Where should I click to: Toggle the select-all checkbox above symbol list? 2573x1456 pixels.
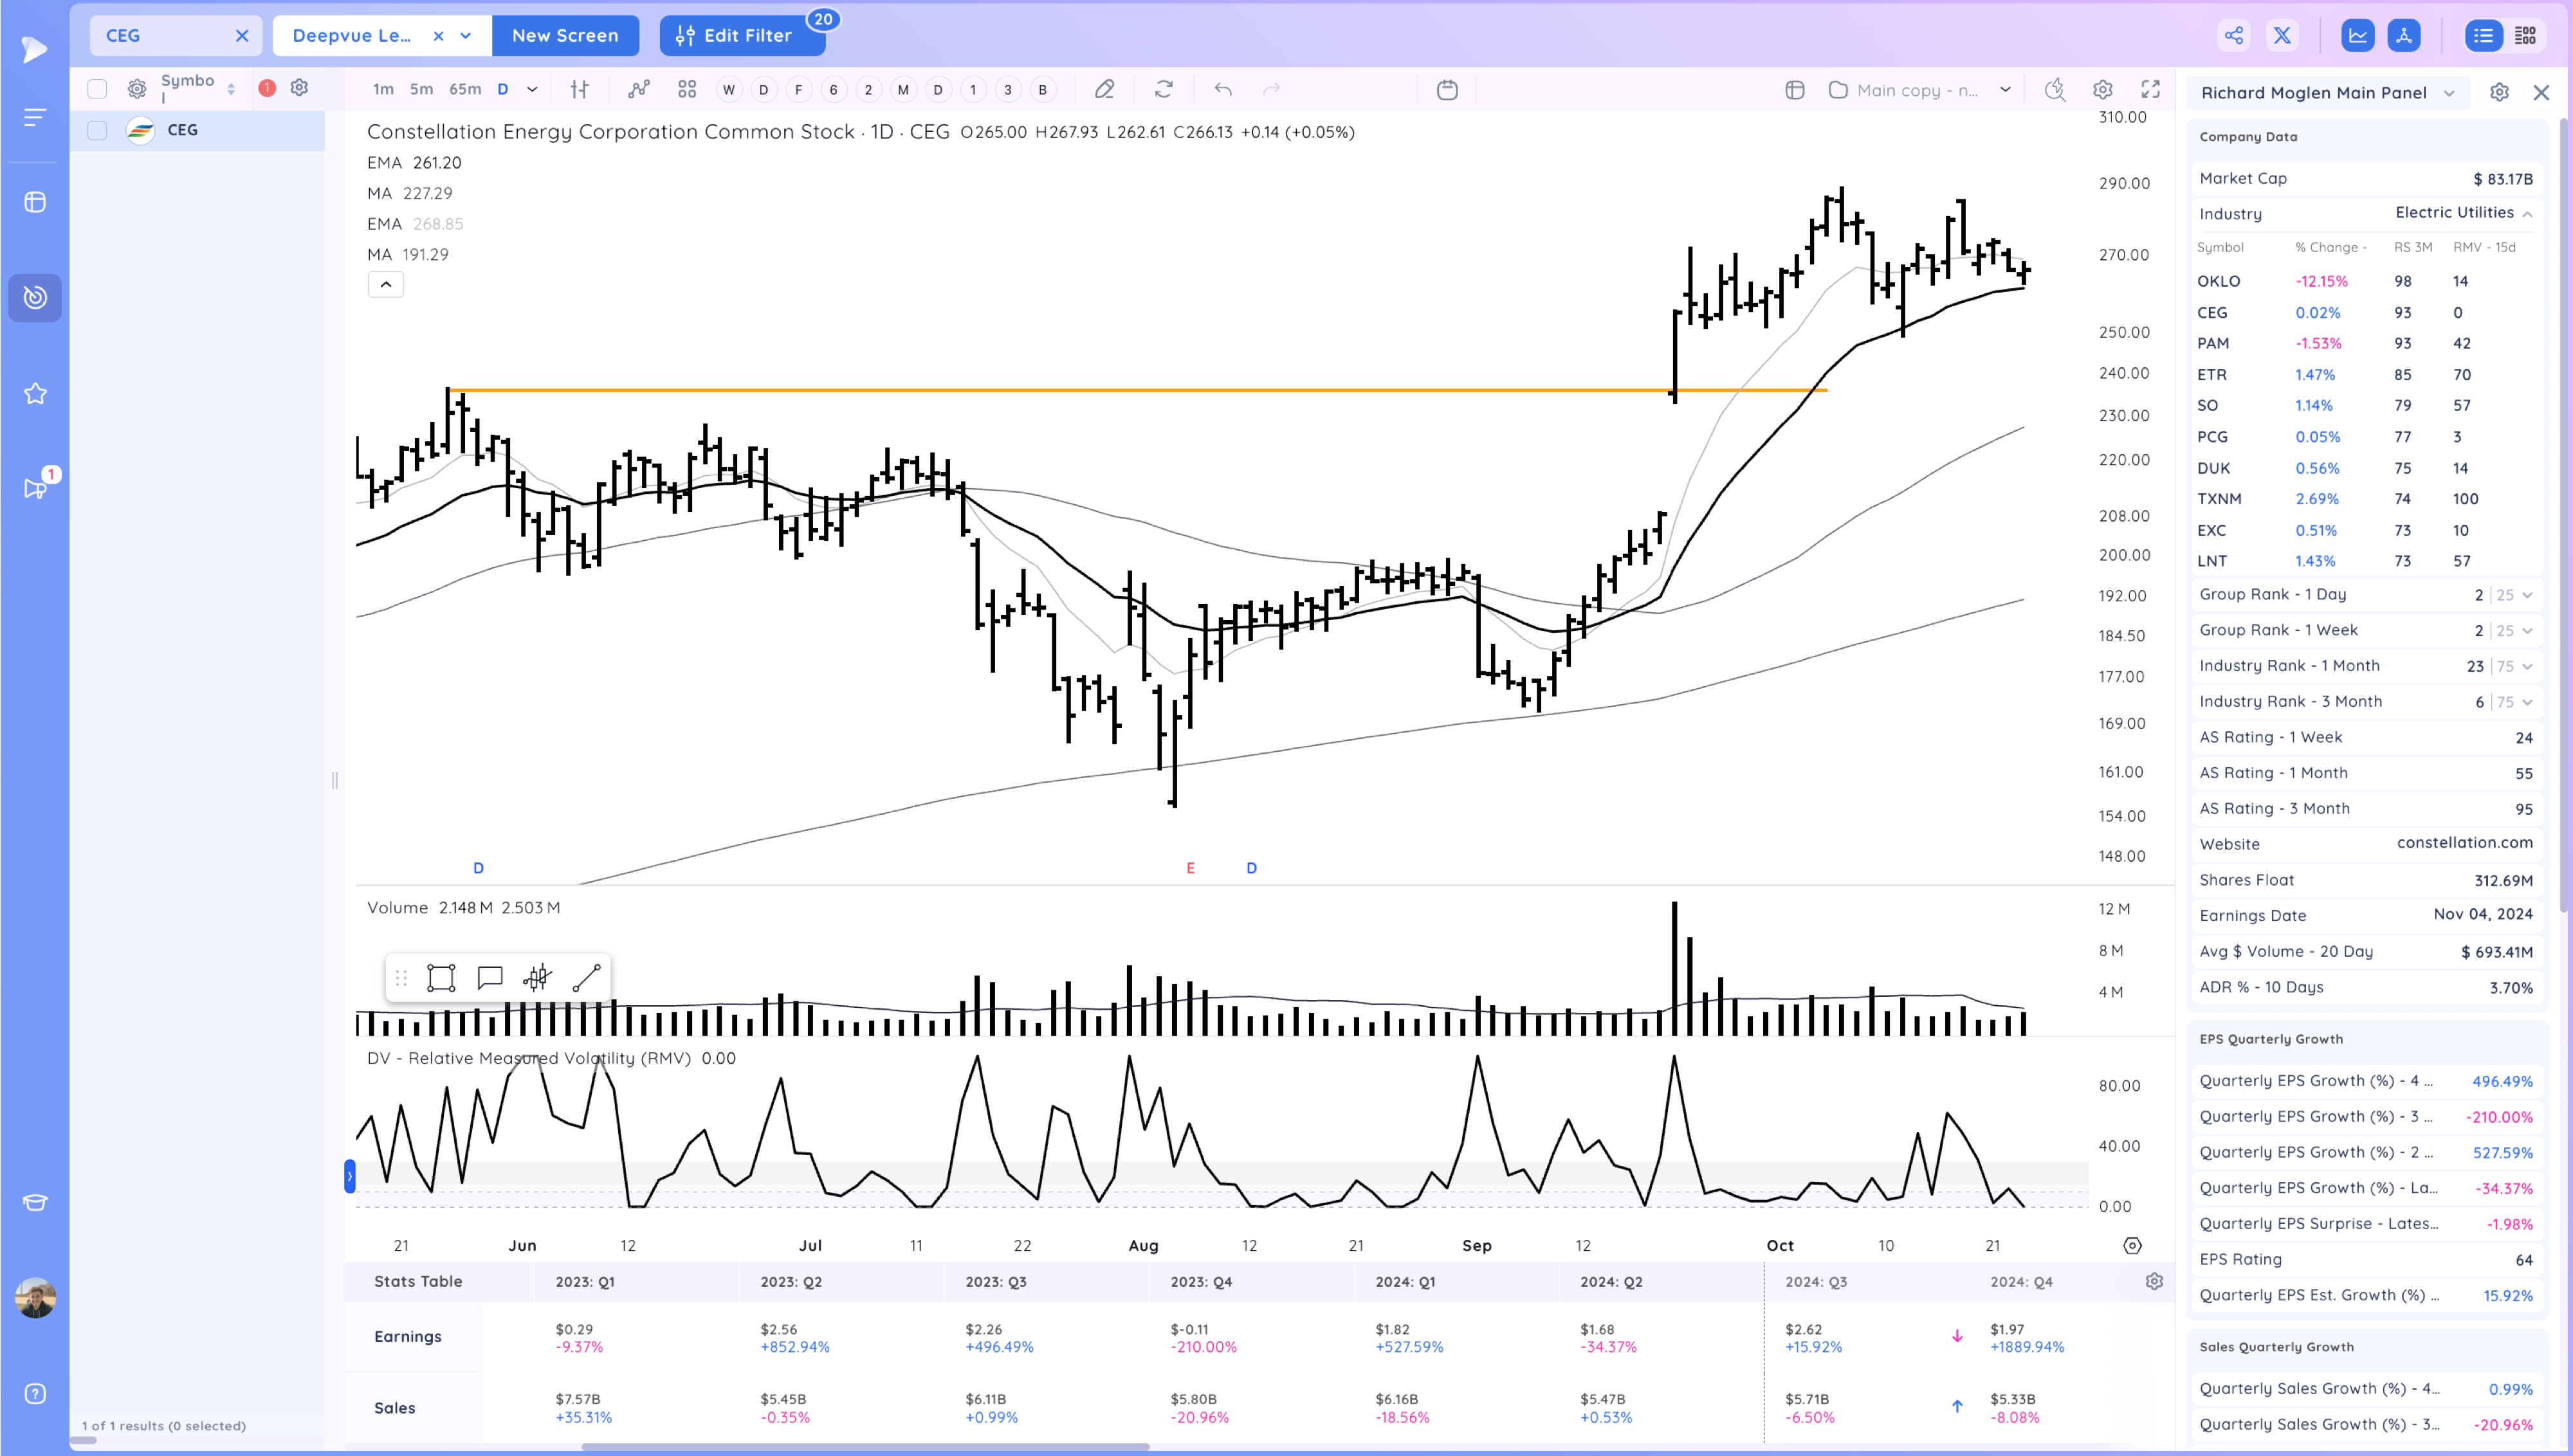pos(97,88)
